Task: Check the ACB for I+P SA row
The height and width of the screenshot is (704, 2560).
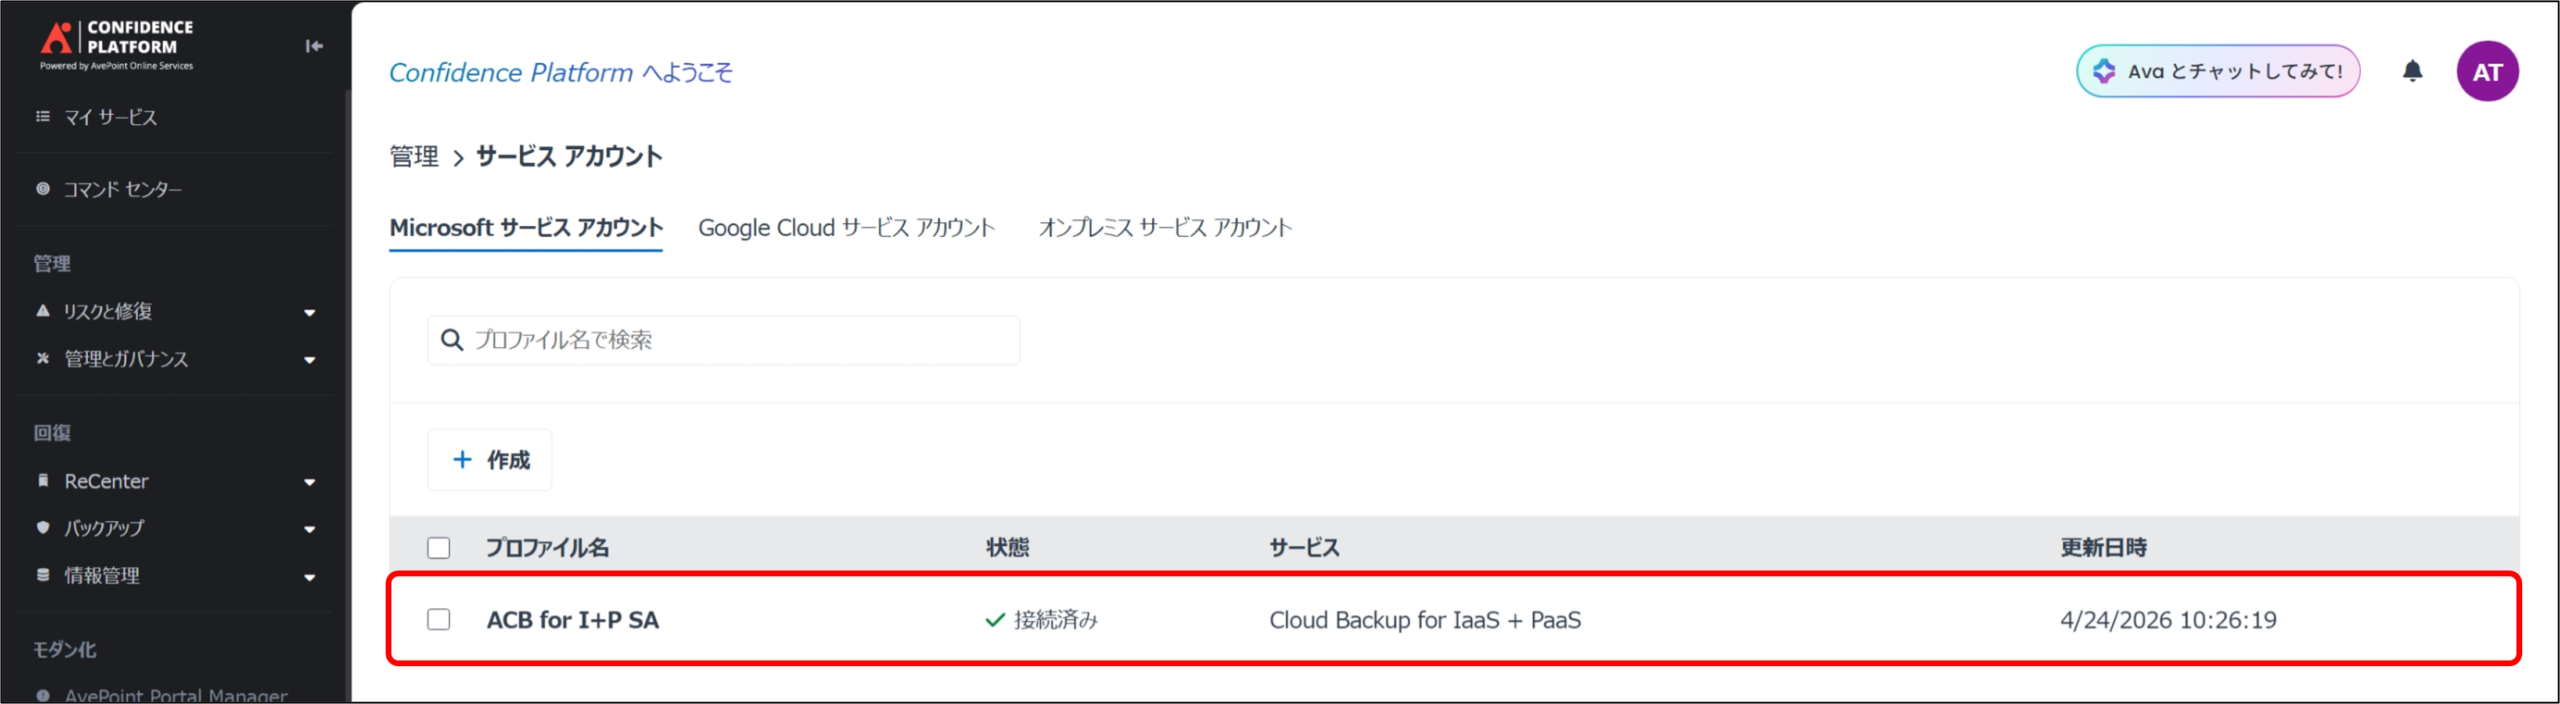Action: click(438, 620)
